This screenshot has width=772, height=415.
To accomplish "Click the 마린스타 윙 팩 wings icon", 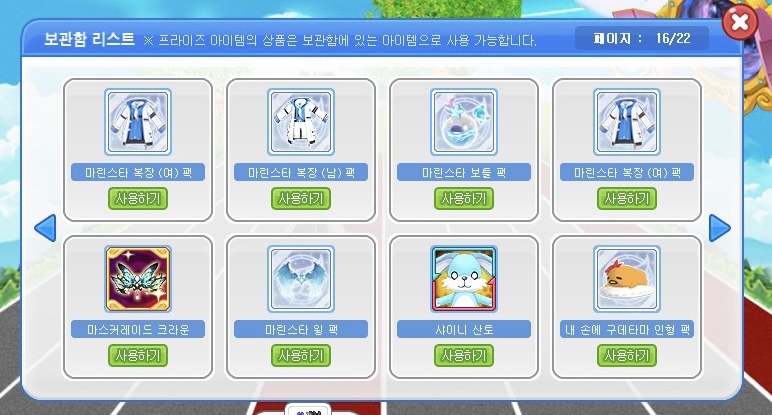I will tap(301, 279).
